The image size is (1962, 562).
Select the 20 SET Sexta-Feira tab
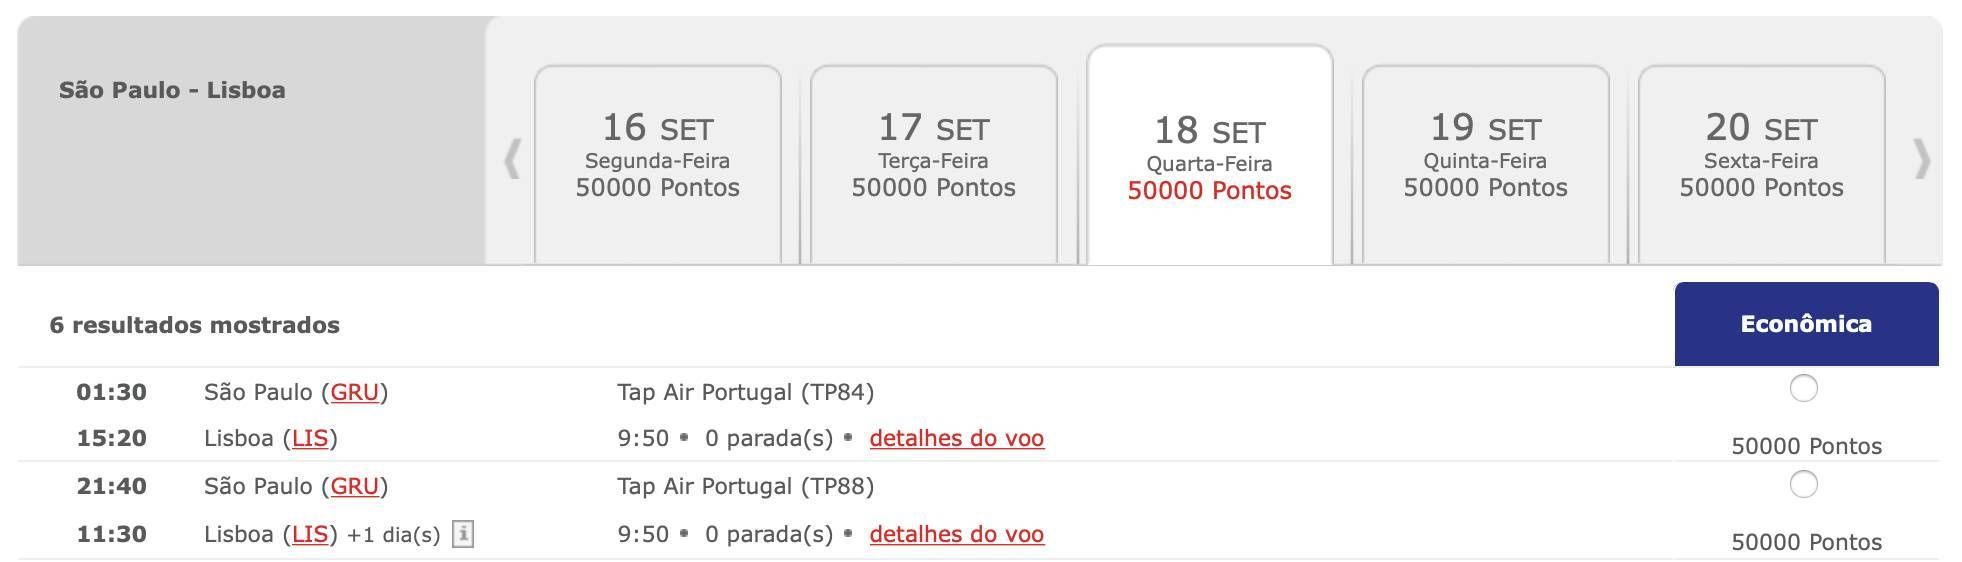pos(1762,165)
